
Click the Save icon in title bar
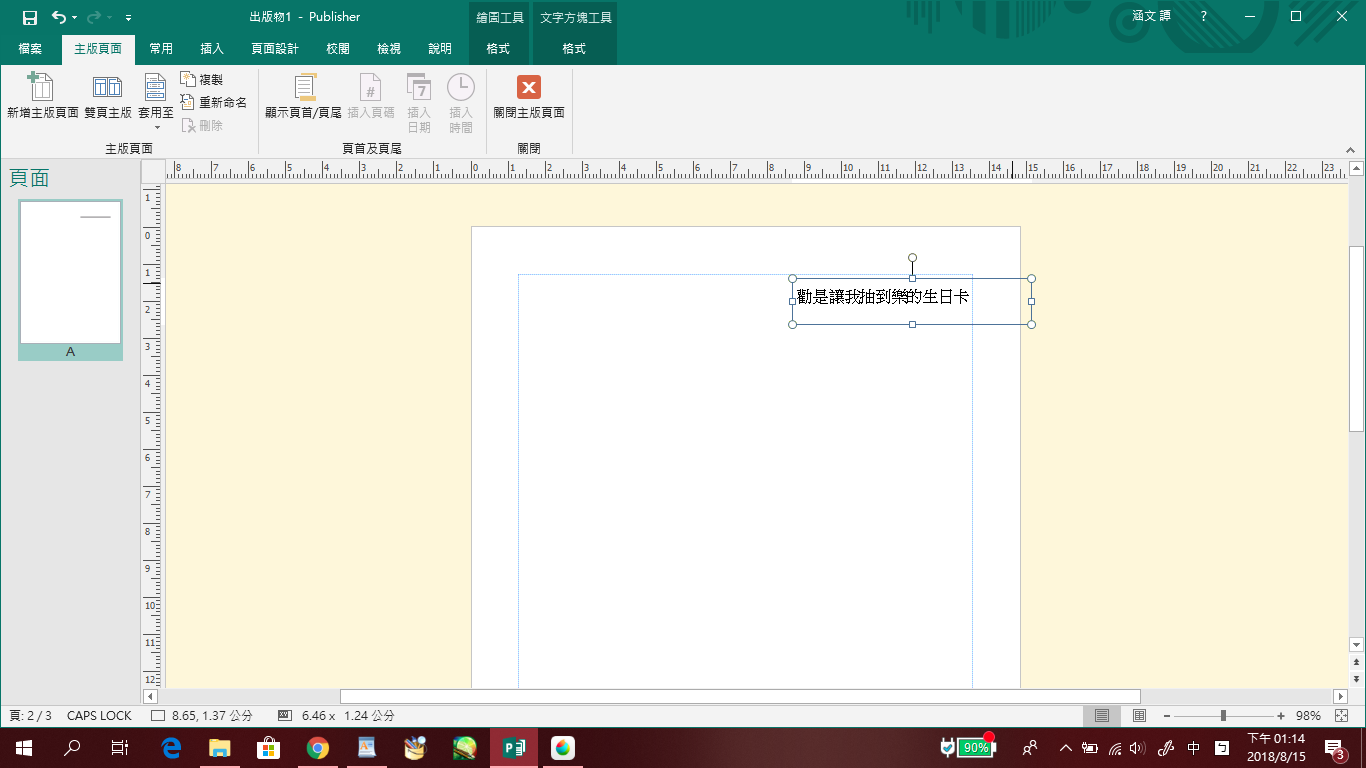[x=30, y=17]
